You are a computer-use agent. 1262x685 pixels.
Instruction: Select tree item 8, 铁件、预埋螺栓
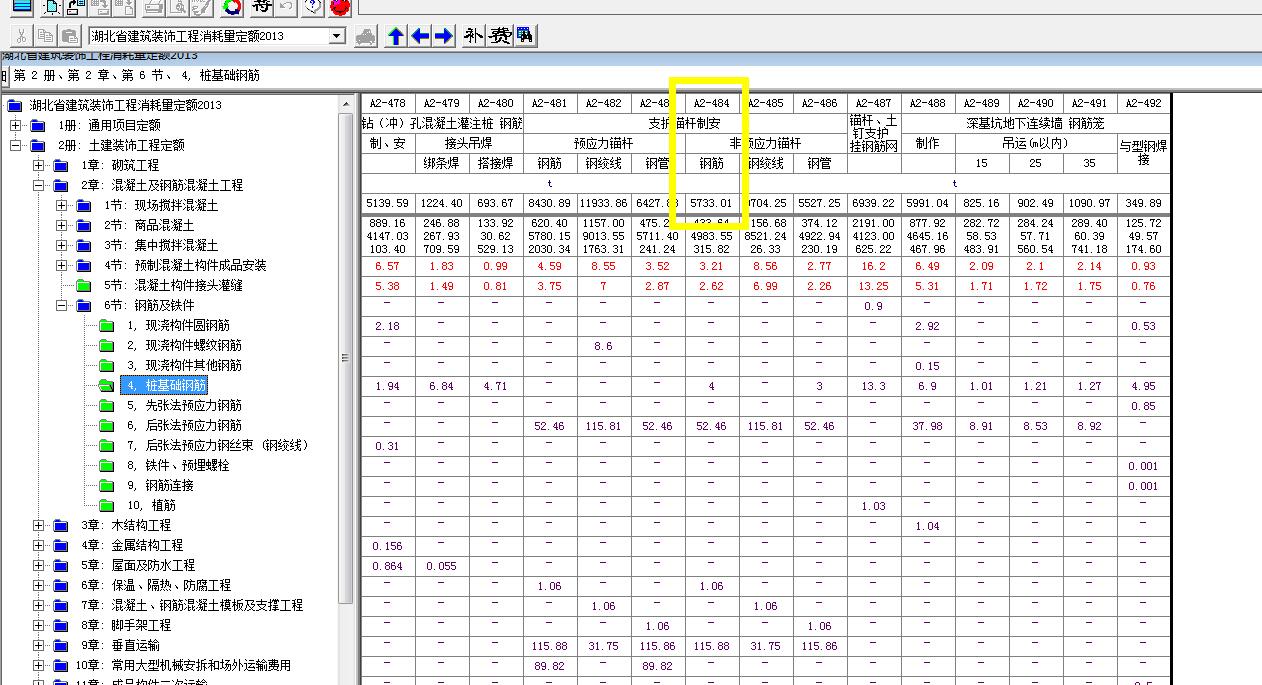[x=177, y=465]
